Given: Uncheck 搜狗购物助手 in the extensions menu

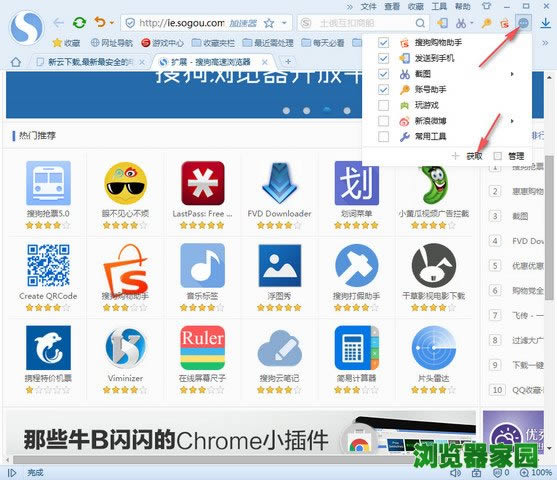Looking at the screenshot, I should 383,43.
